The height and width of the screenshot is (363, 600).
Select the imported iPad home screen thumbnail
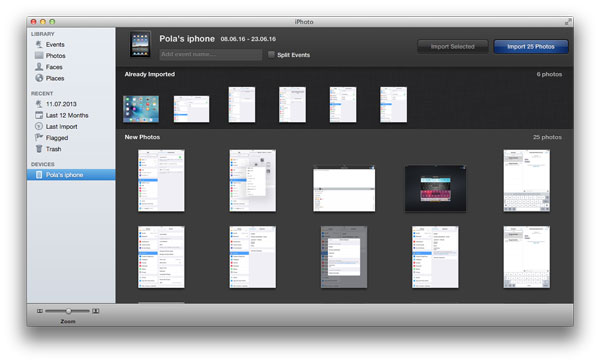tap(141, 109)
